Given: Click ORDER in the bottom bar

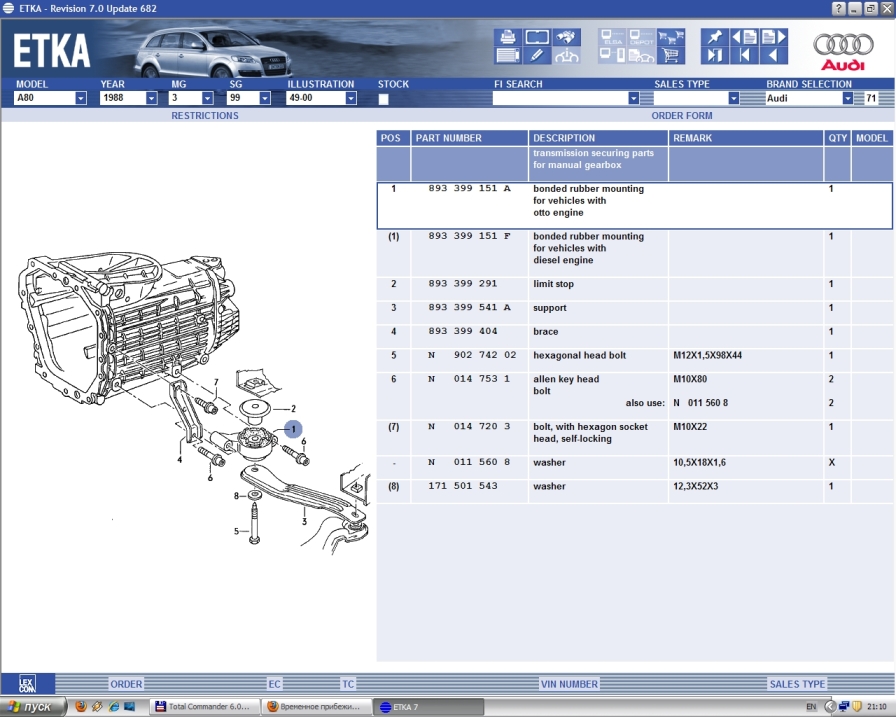Looking at the screenshot, I should 126,684.
